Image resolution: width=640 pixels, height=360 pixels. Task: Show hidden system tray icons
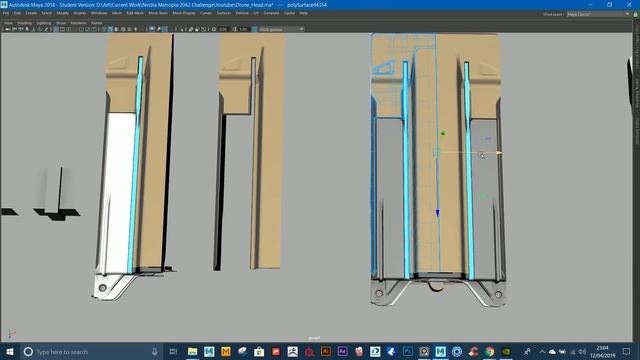coord(542,351)
